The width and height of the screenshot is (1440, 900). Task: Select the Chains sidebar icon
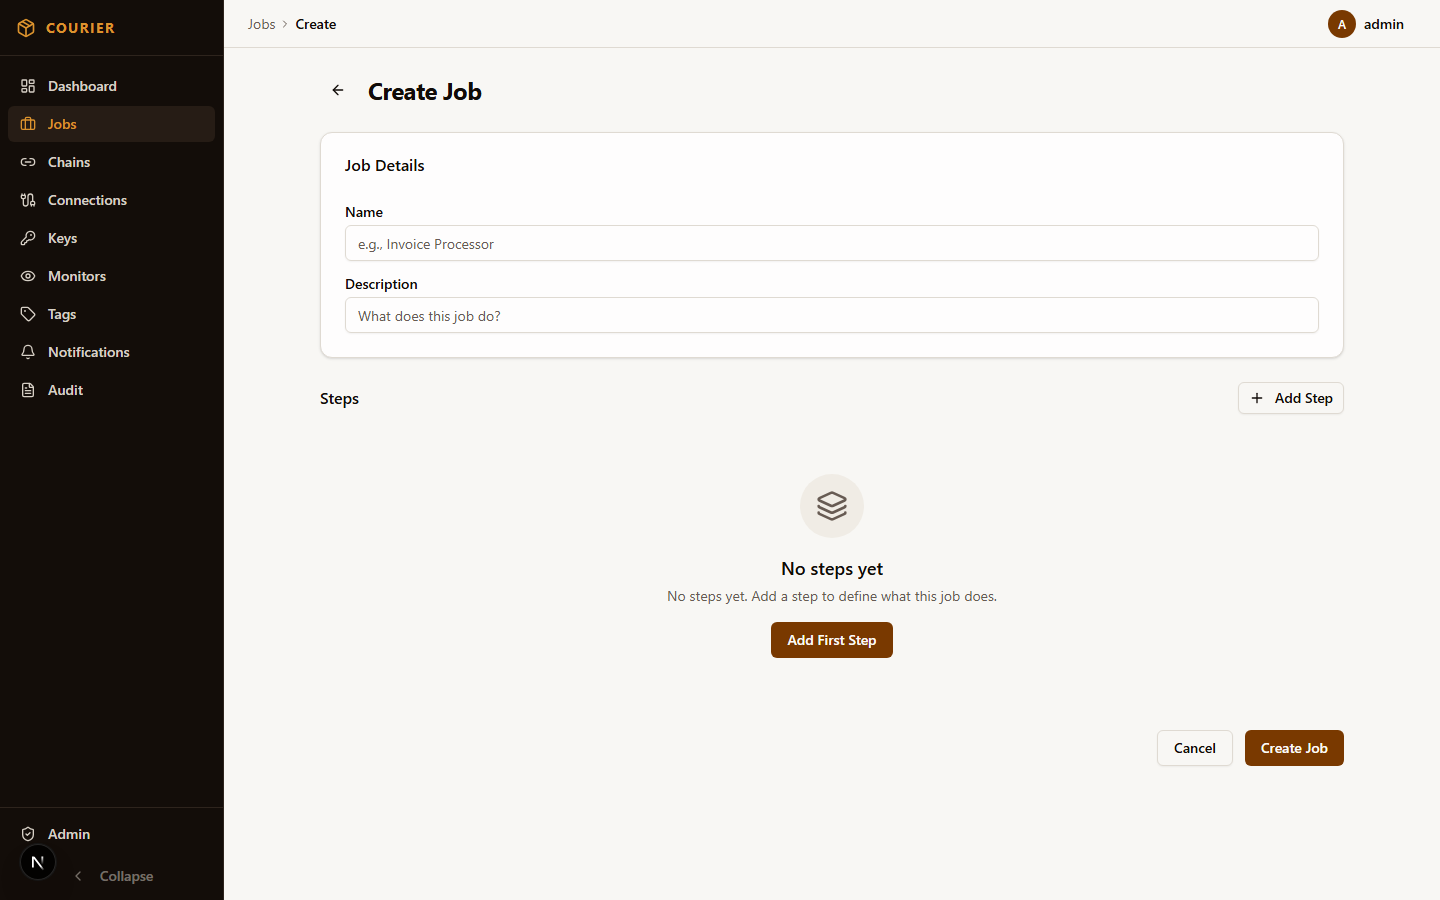point(28,162)
